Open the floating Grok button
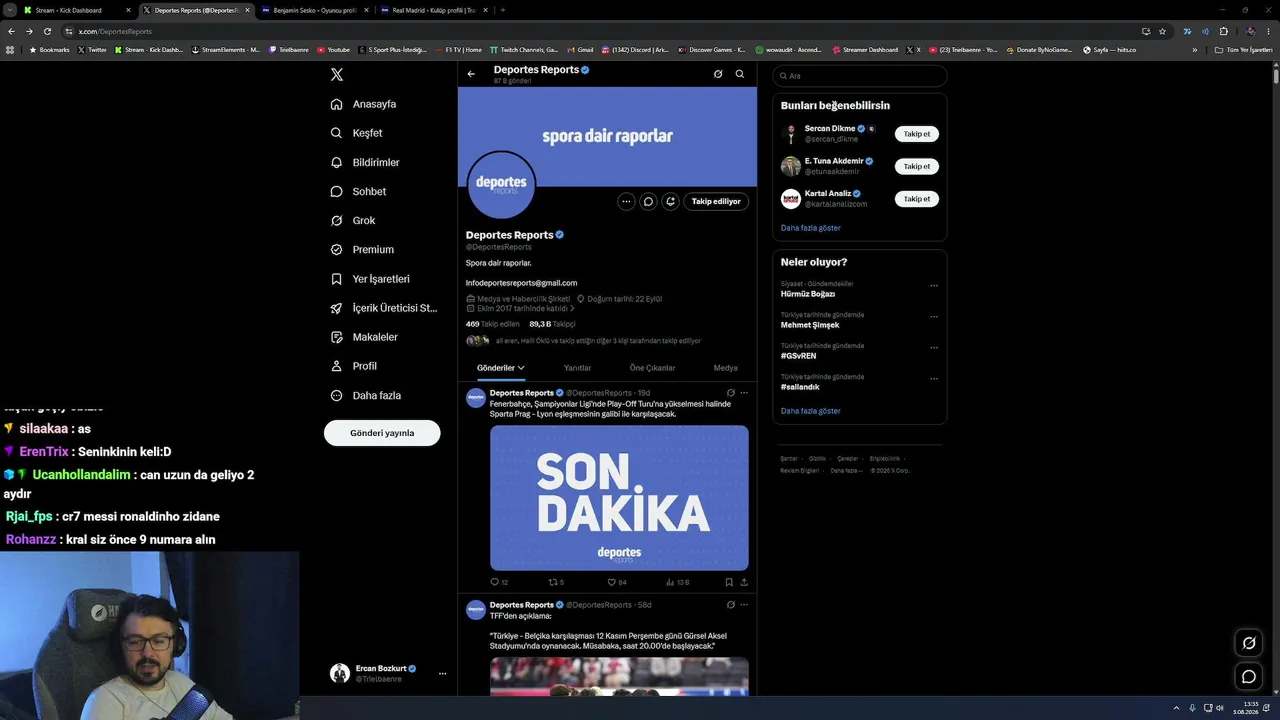 tap(1249, 643)
